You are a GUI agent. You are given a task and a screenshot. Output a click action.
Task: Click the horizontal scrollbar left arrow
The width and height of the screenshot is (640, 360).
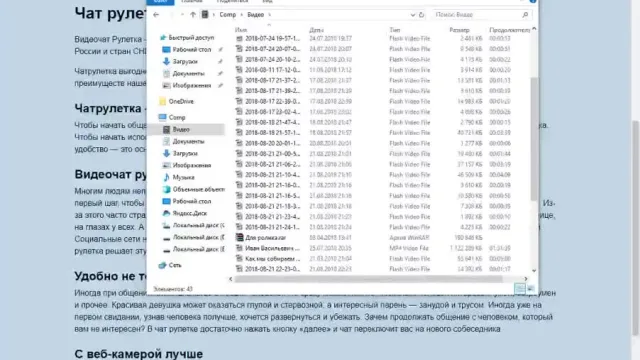click(x=231, y=279)
